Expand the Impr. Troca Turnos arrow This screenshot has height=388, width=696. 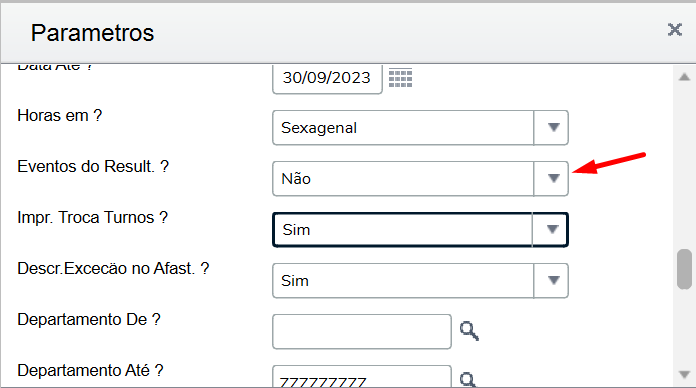point(550,230)
